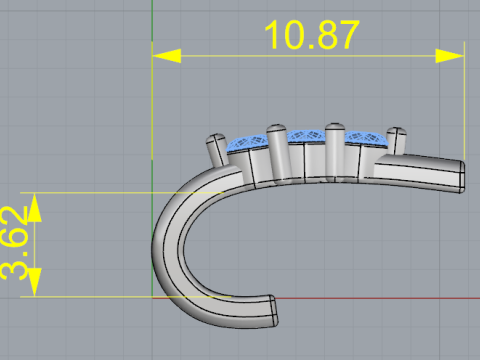Click the rightmost blue gemstone mesh
The height and width of the screenshot is (360, 480).
tap(366, 139)
